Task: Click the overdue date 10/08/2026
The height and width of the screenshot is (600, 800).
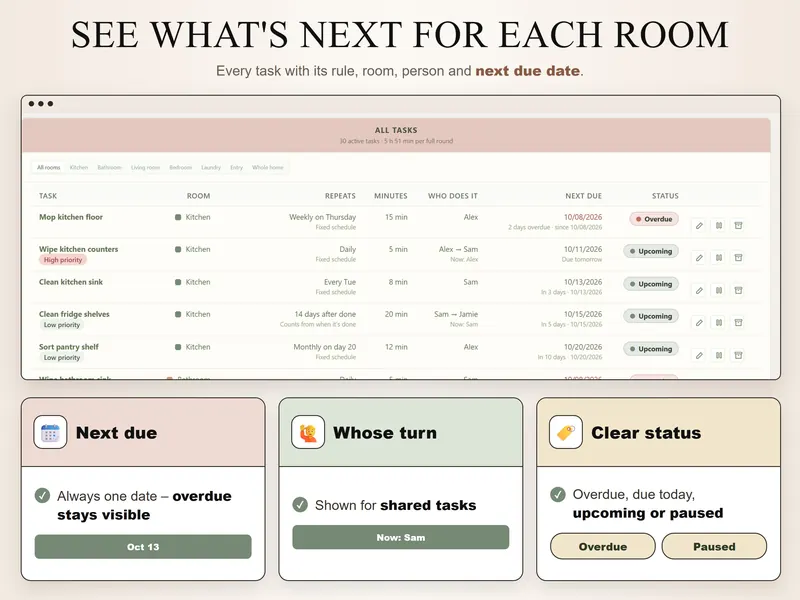Action: pos(583,217)
